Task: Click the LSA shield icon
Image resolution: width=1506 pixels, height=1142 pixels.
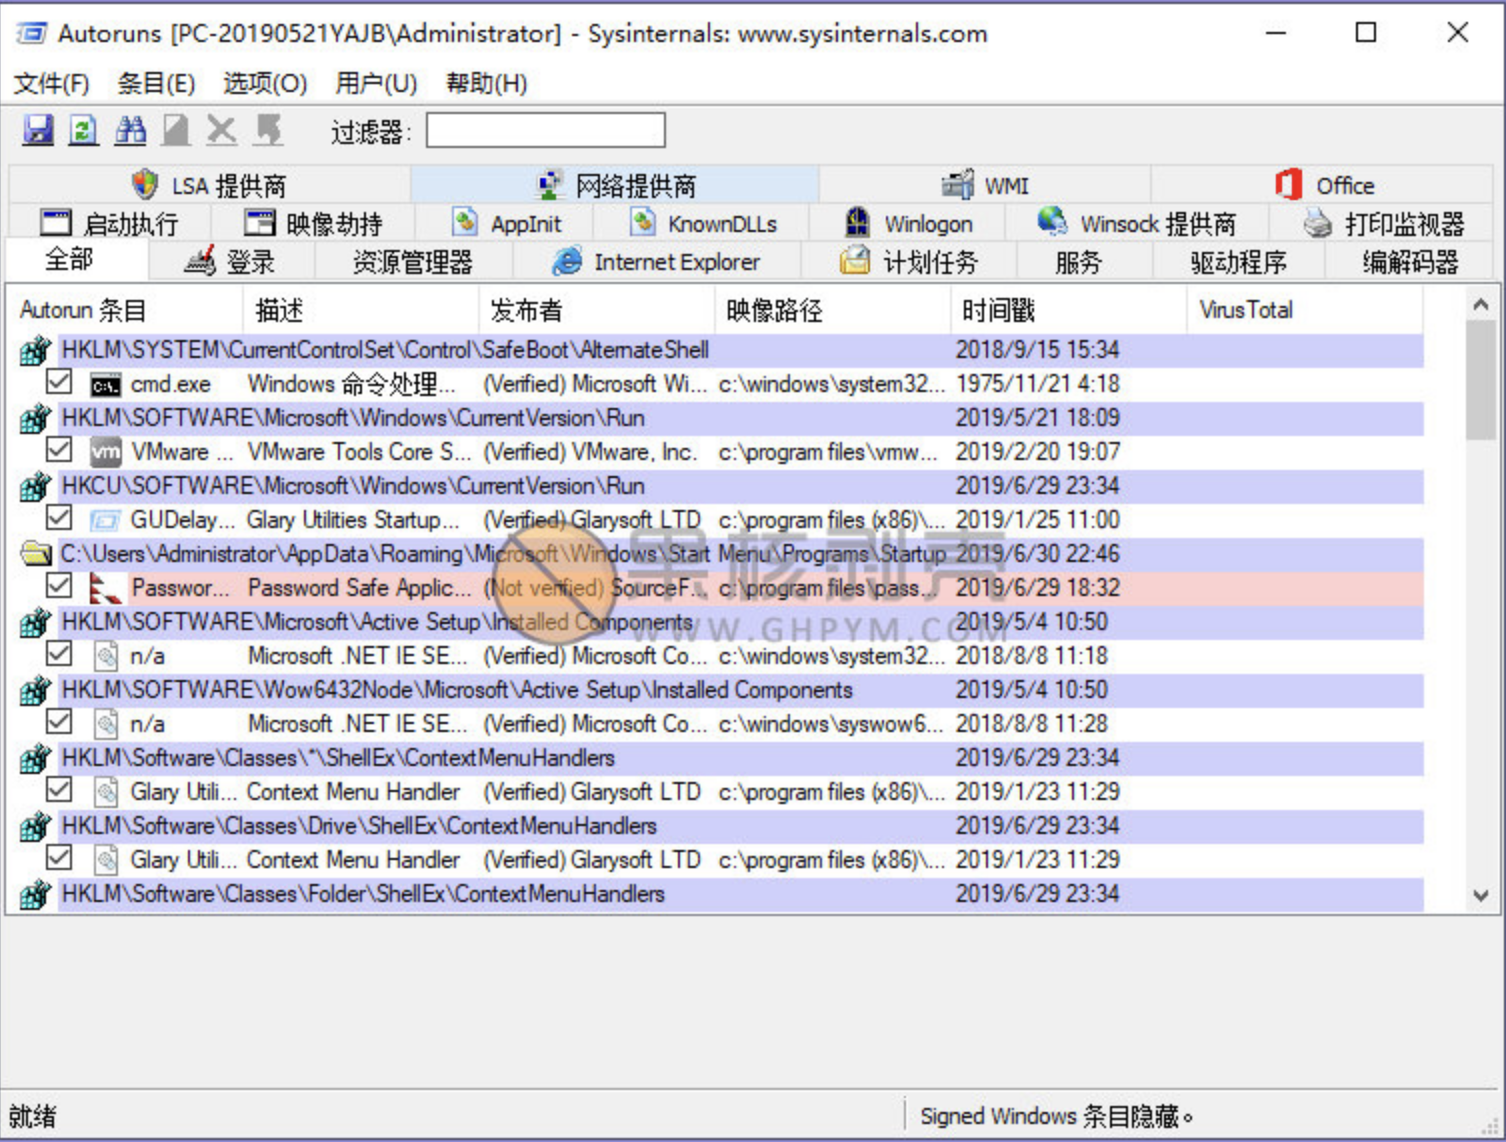Action: (x=145, y=184)
